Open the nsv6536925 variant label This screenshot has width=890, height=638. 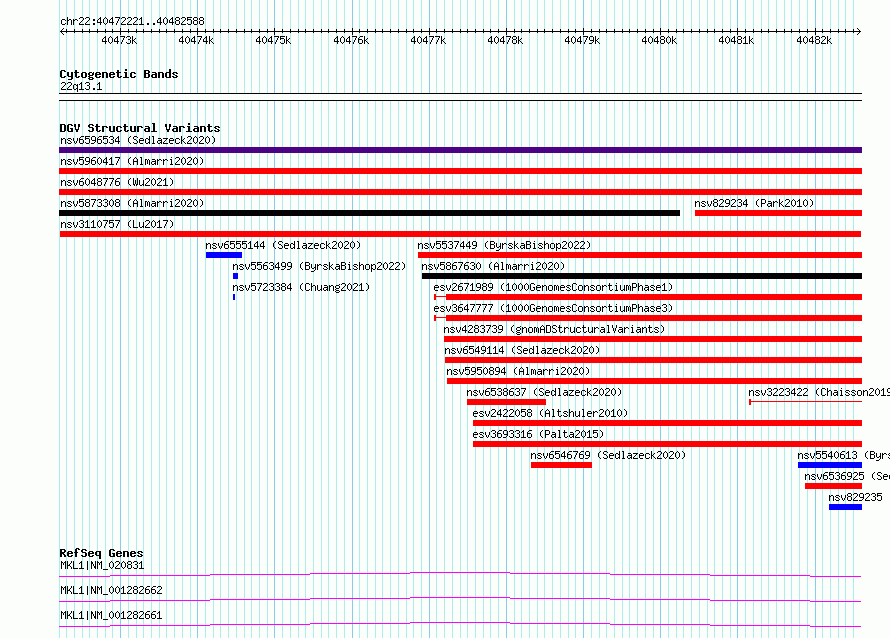(x=847, y=476)
